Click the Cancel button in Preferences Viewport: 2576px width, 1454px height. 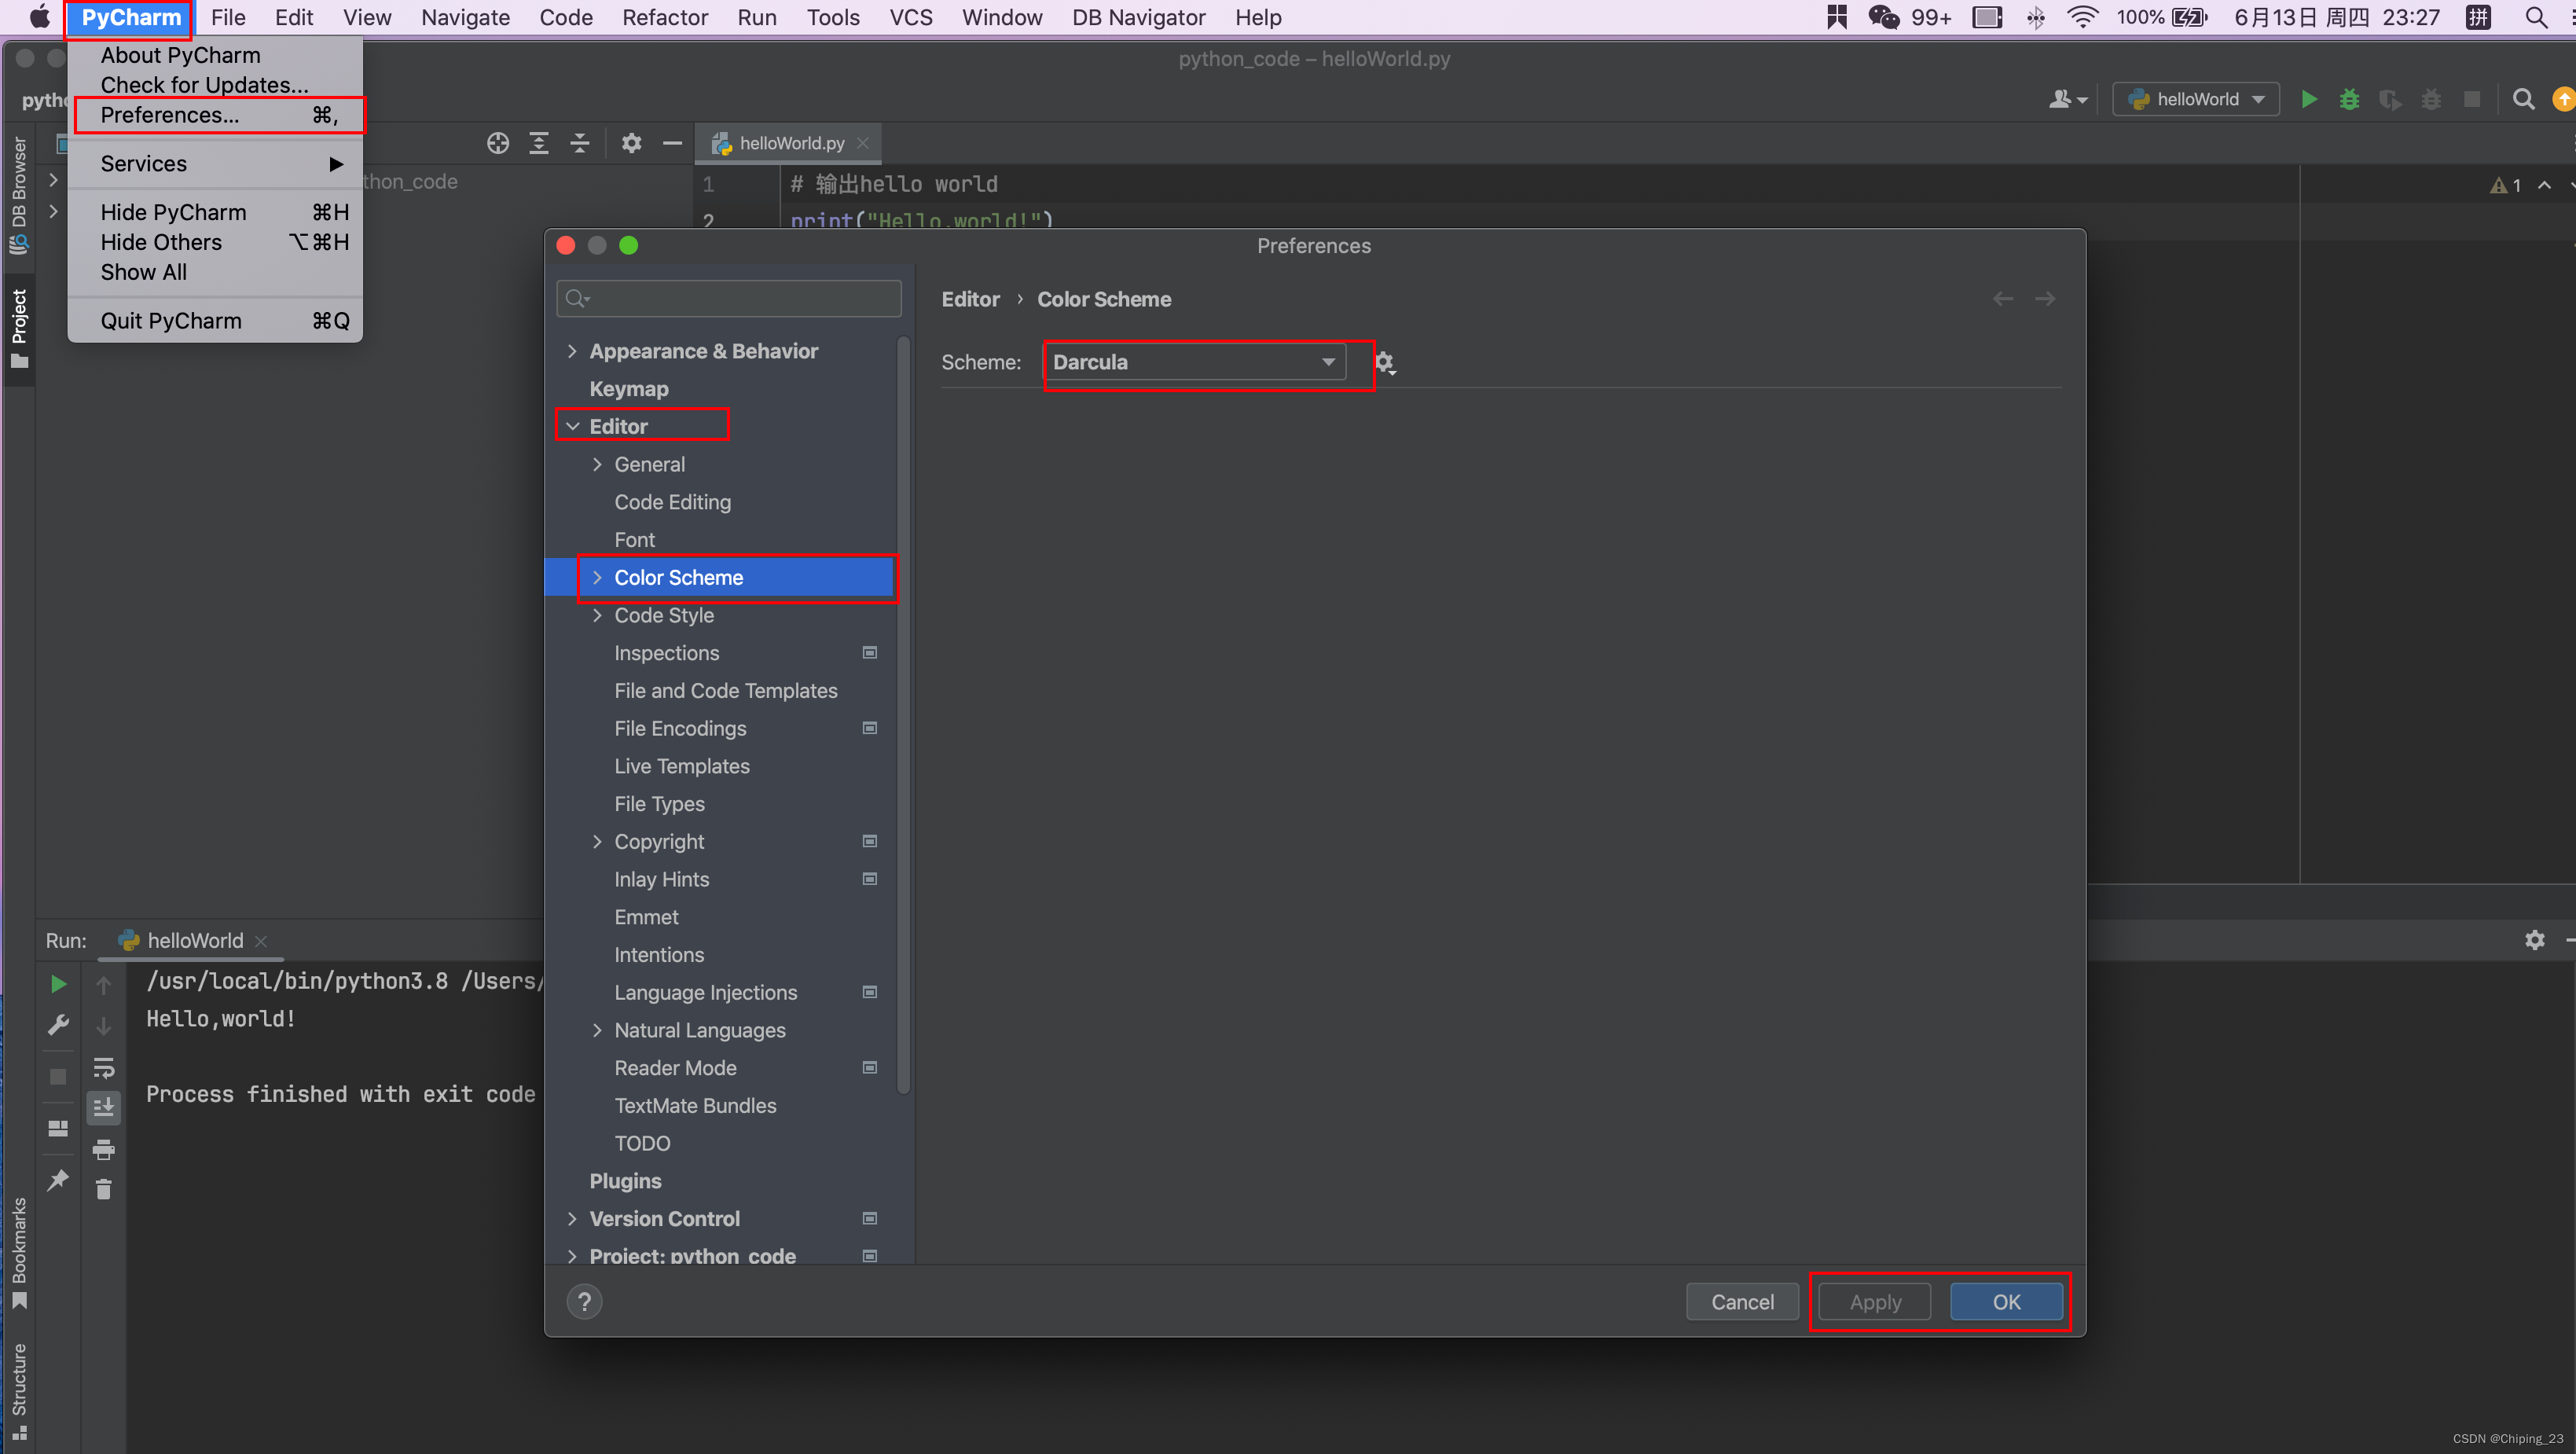click(x=1742, y=1302)
